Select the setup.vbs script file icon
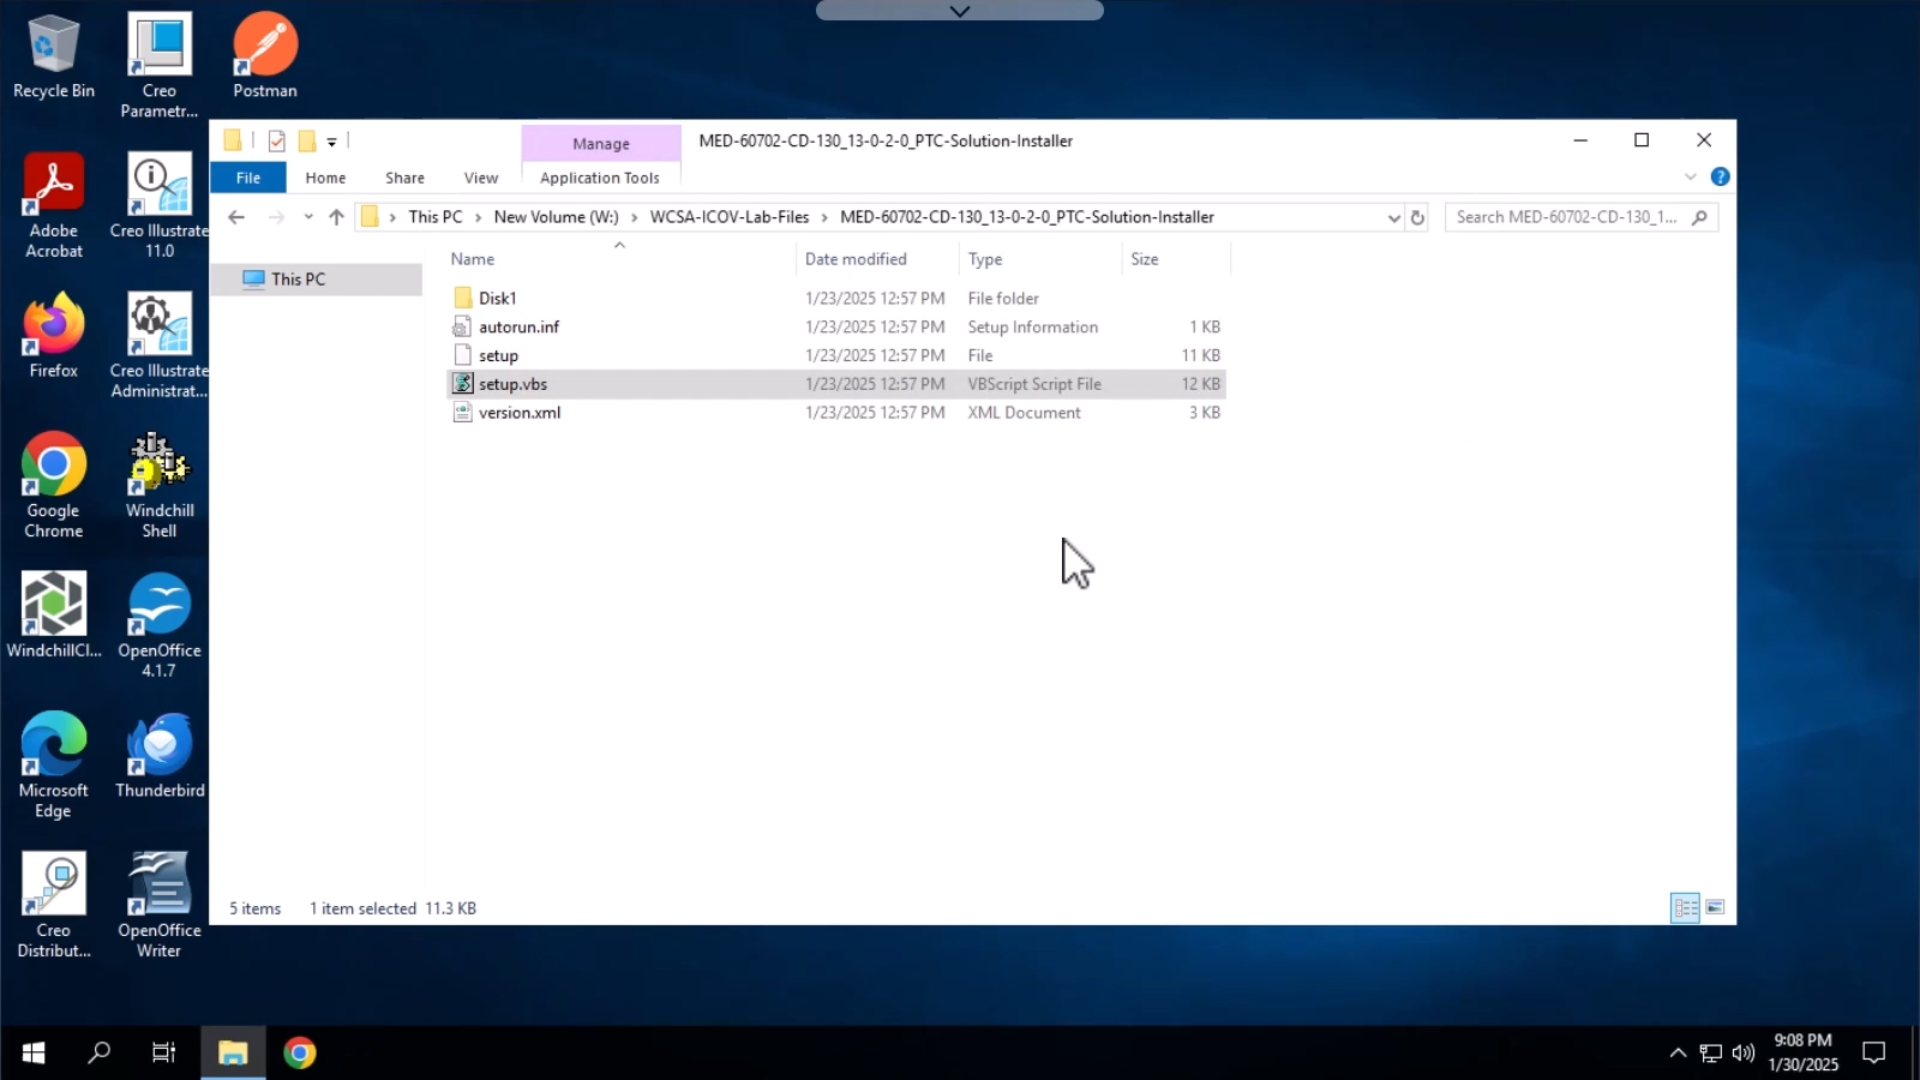The height and width of the screenshot is (1080, 1920). pos(462,384)
